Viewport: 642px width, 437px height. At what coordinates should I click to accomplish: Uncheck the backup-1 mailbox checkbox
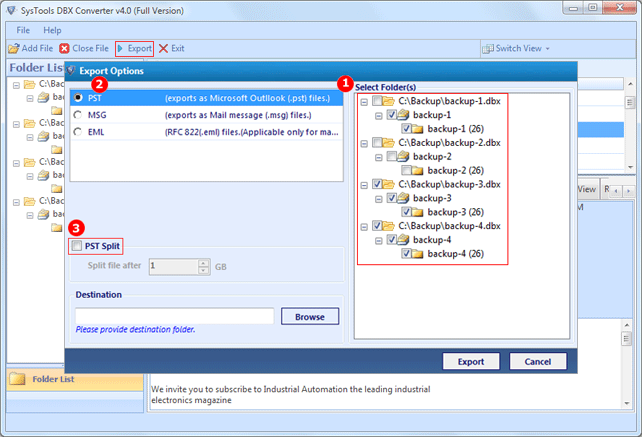tap(391, 115)
